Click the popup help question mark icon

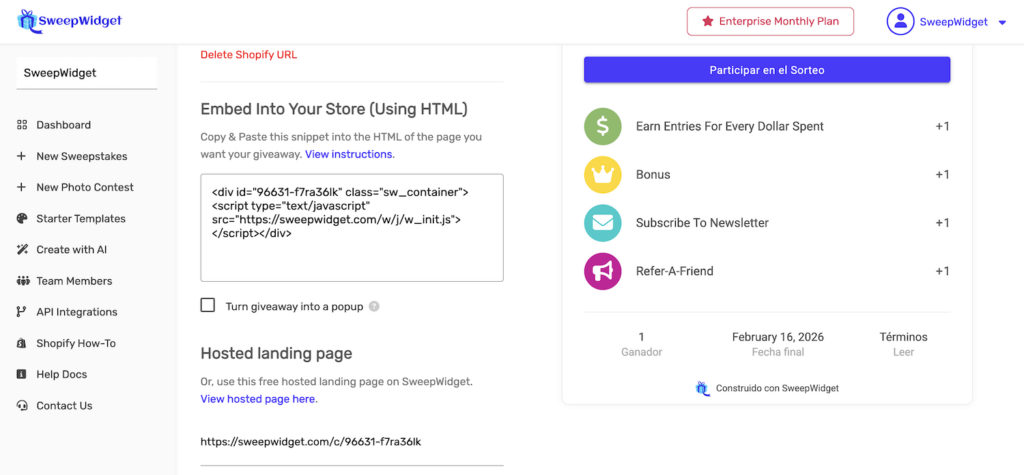coord(374,307)
